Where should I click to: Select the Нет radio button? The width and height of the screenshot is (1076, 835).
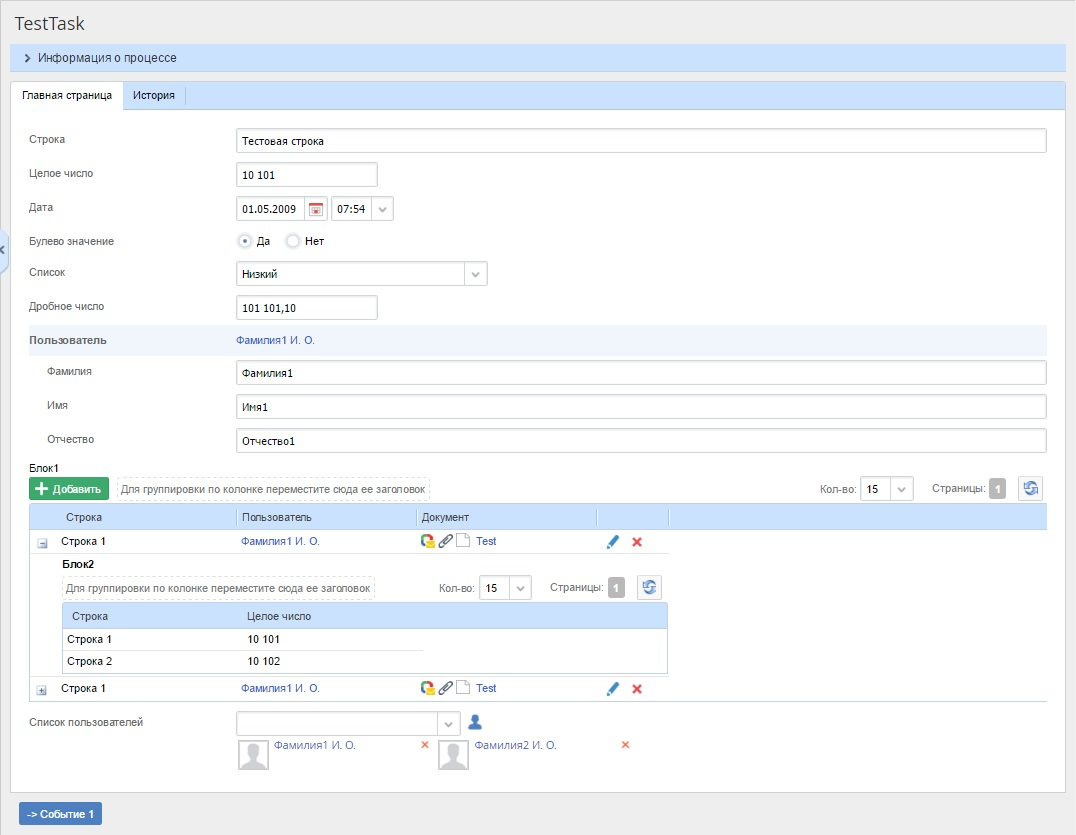[x=293, y=241]
